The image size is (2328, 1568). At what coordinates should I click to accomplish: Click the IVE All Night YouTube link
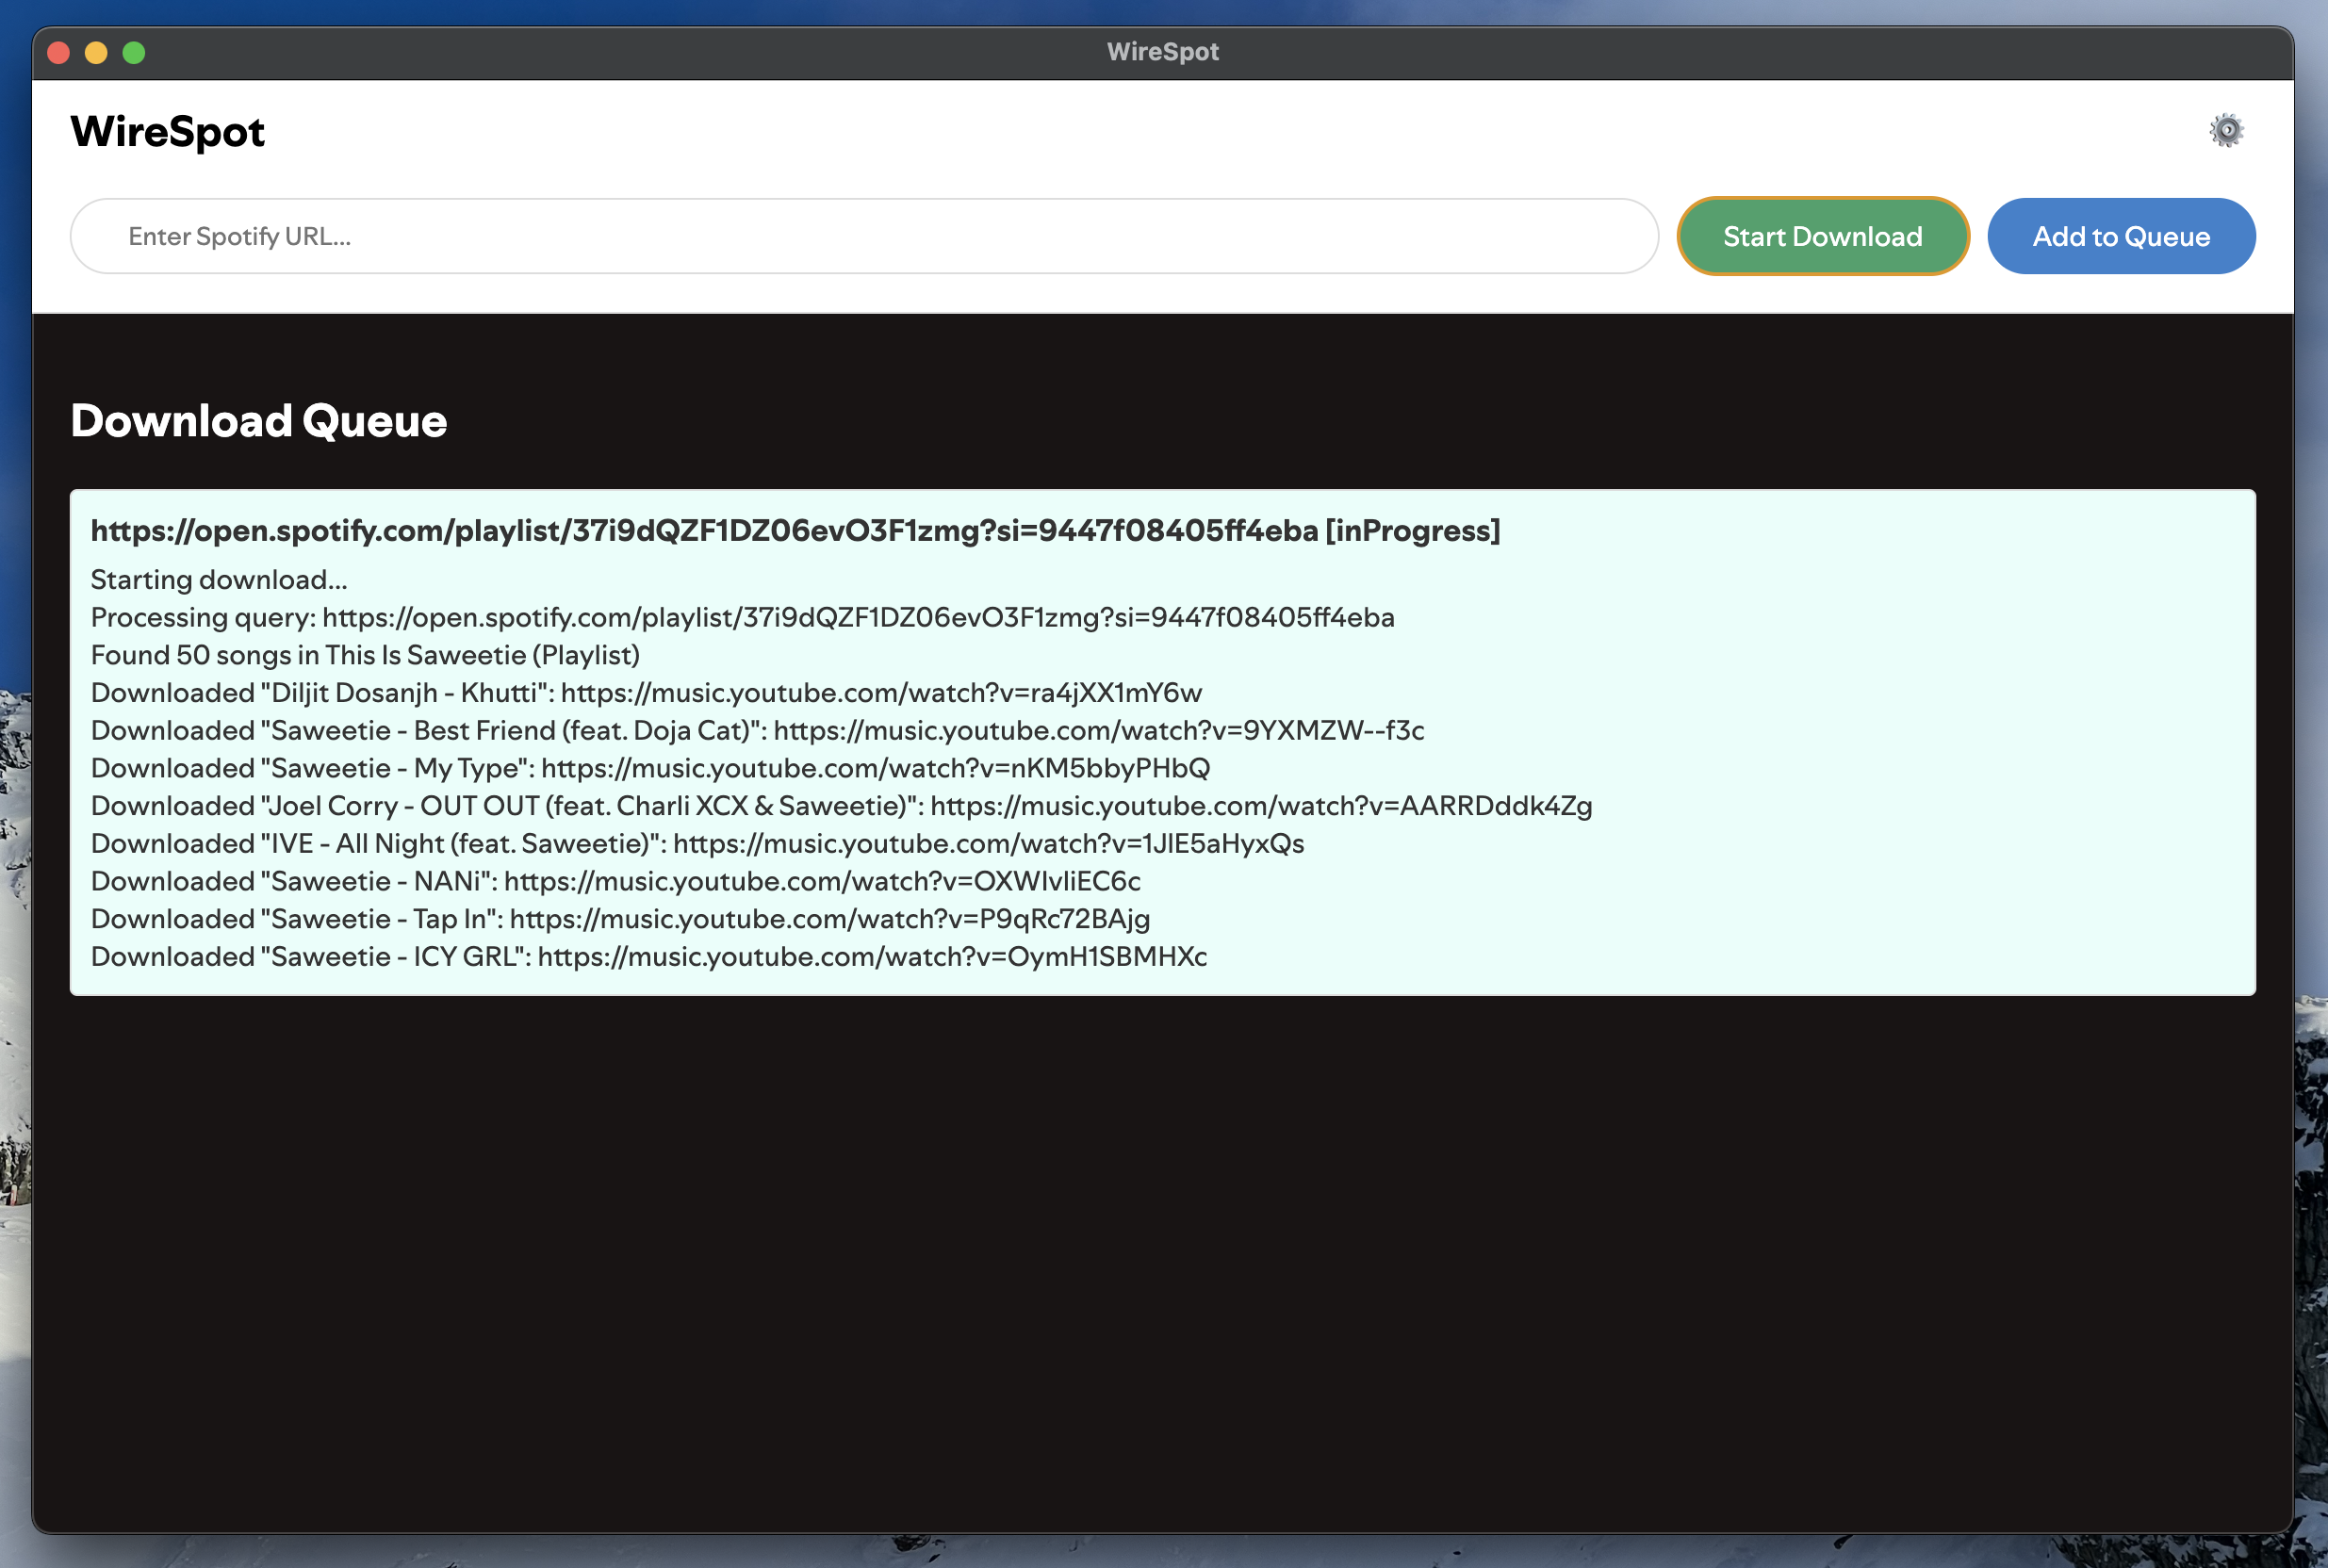point(987,844)
